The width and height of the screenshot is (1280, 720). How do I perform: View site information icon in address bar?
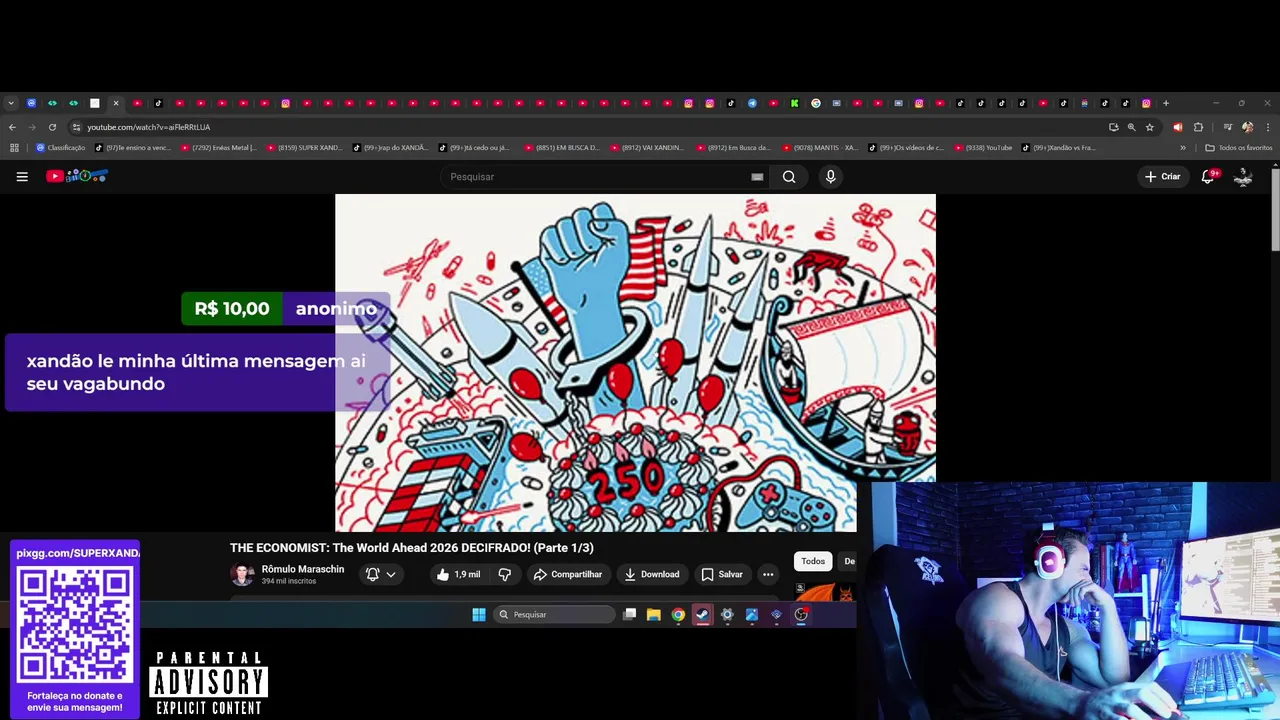coord(76,127)
